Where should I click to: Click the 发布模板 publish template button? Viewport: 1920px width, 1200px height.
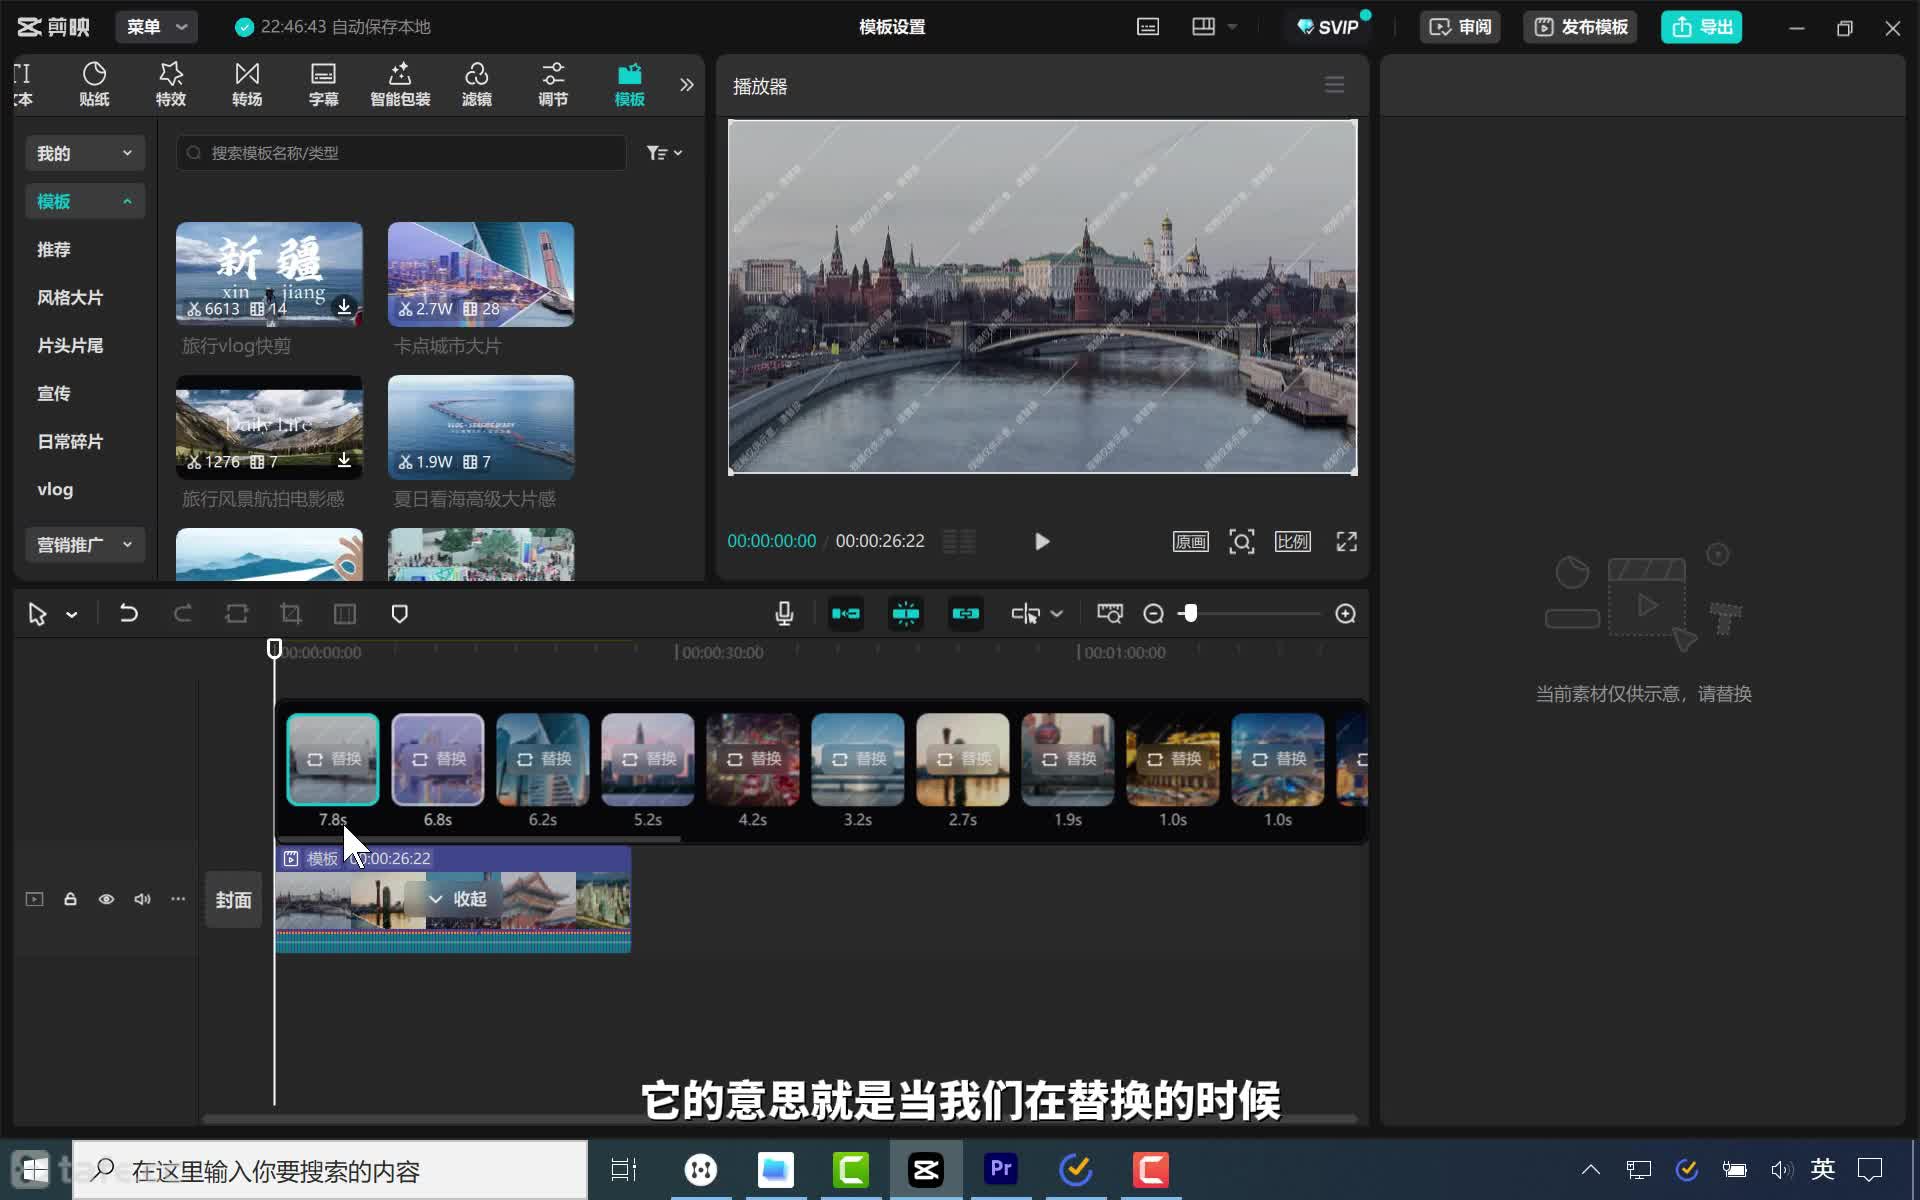coord(1581,27)
